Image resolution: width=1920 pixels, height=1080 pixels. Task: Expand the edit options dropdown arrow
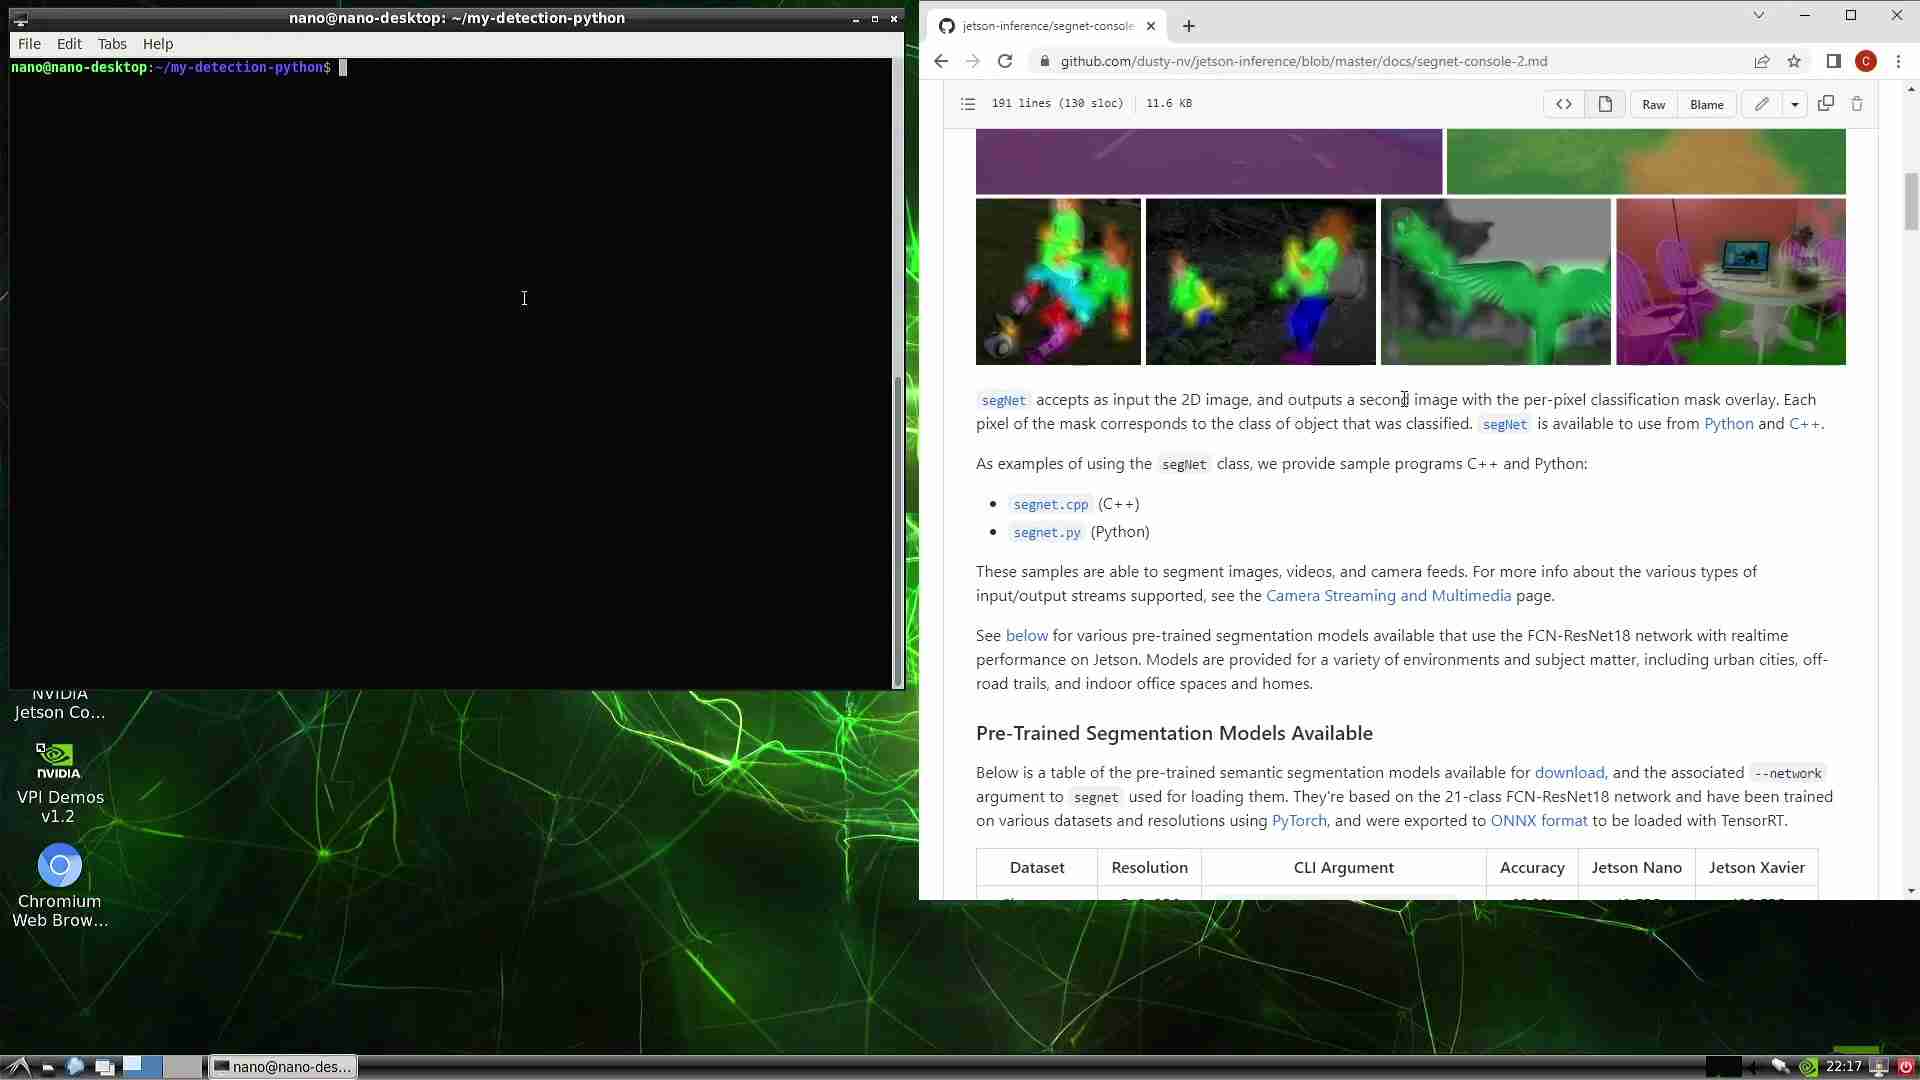pos(1795,104)
